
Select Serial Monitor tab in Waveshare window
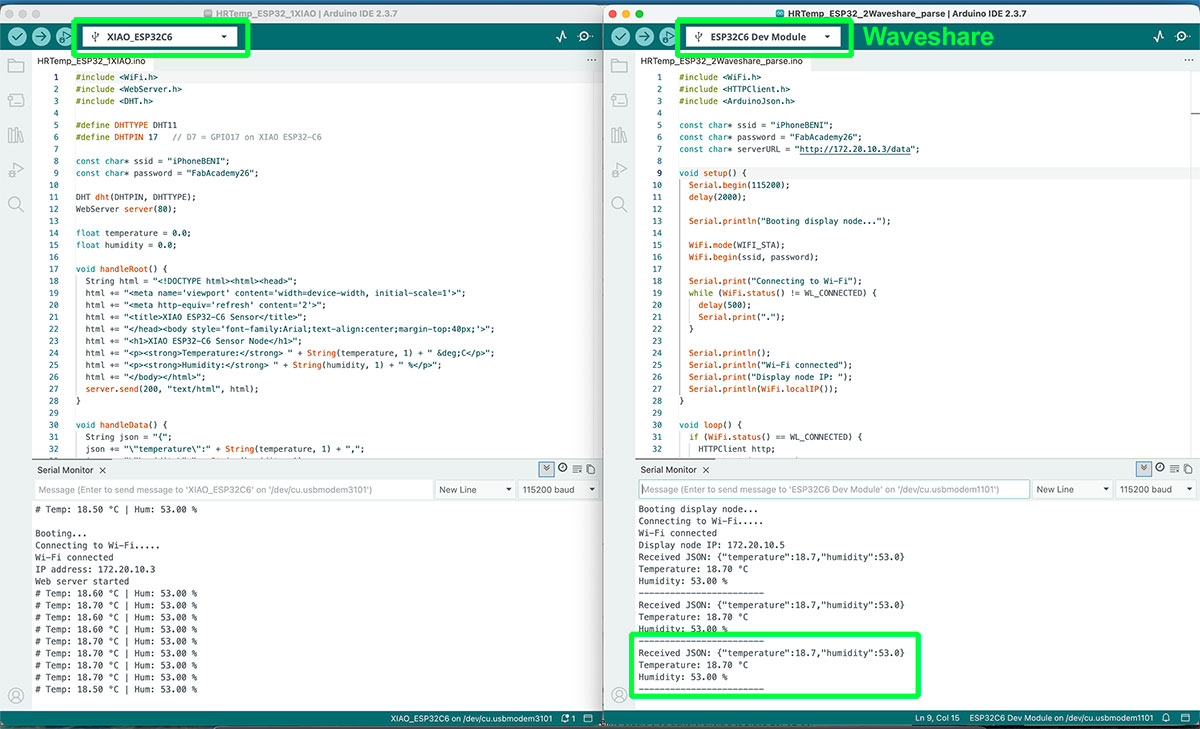668,469
